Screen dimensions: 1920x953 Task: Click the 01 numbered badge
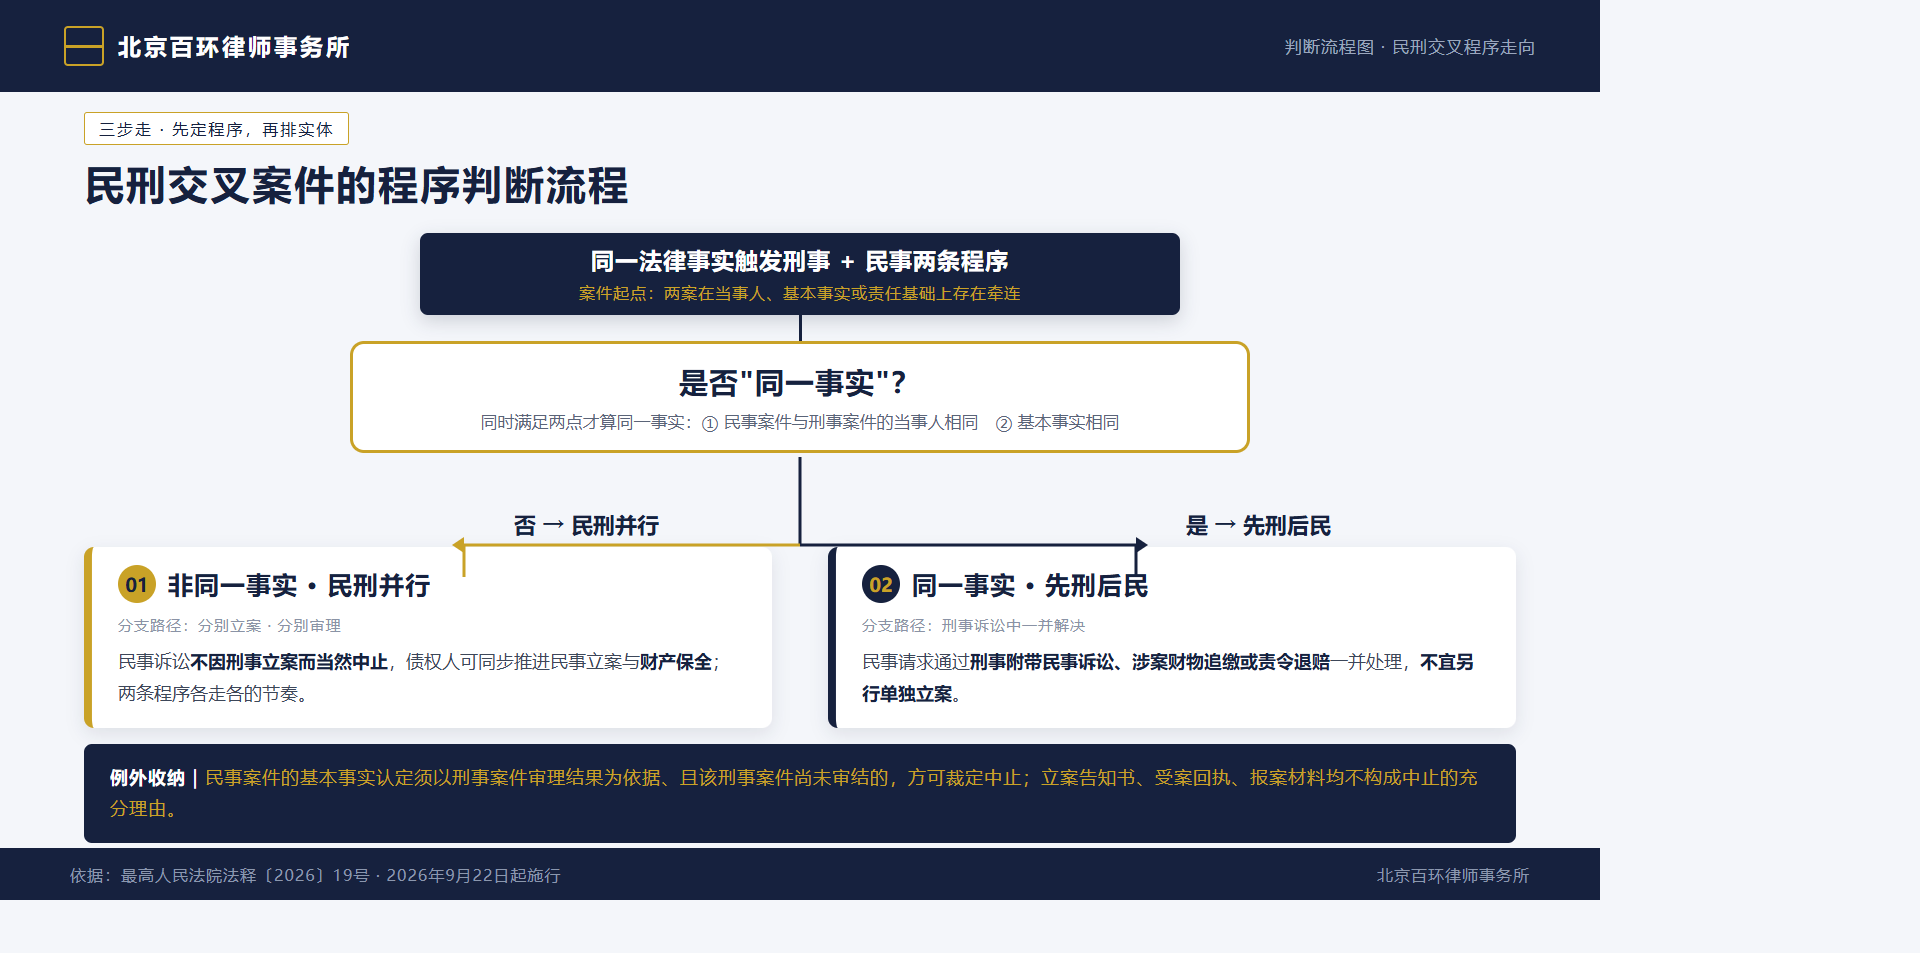137,585
